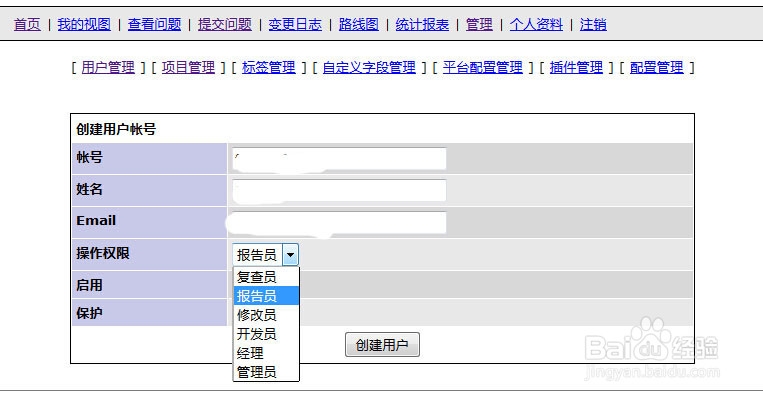Click the 帐号 input field
763x398 pixels.
coord(339,159)
